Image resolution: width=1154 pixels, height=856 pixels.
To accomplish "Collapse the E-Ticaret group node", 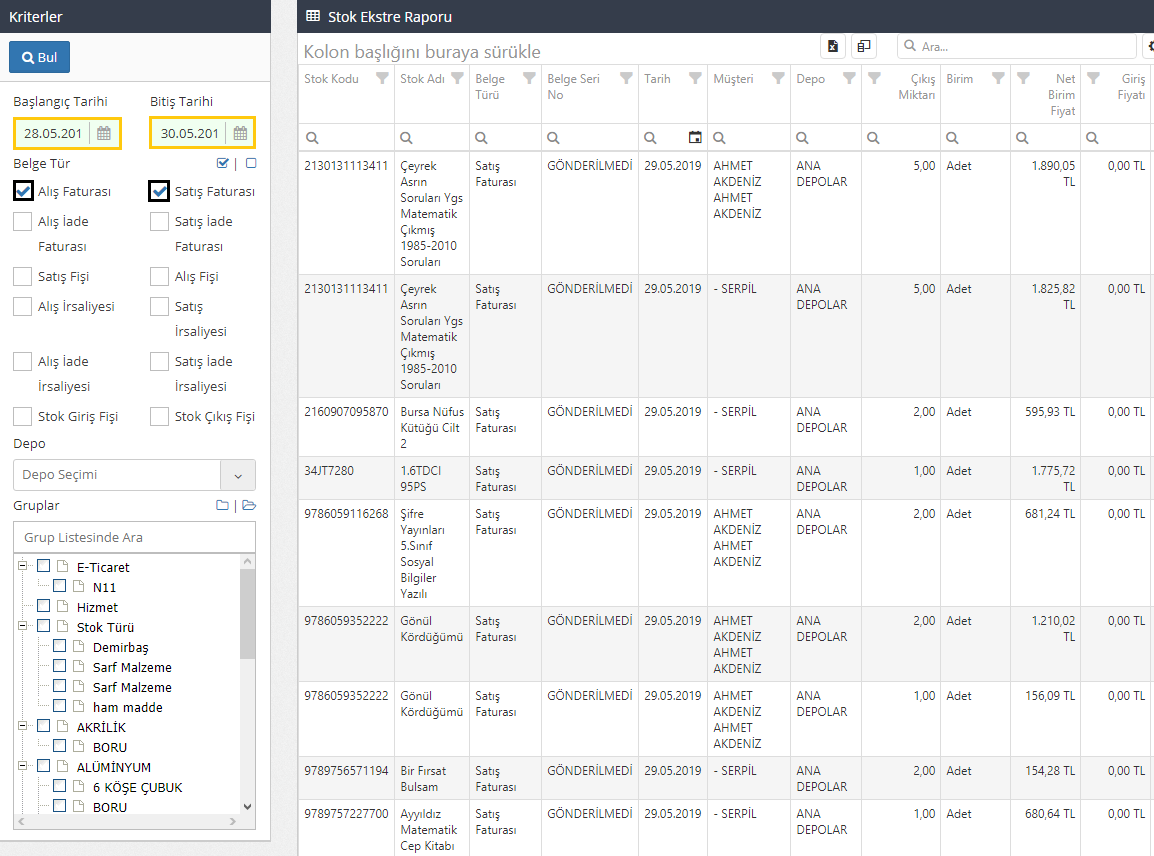I will (22, 566).
